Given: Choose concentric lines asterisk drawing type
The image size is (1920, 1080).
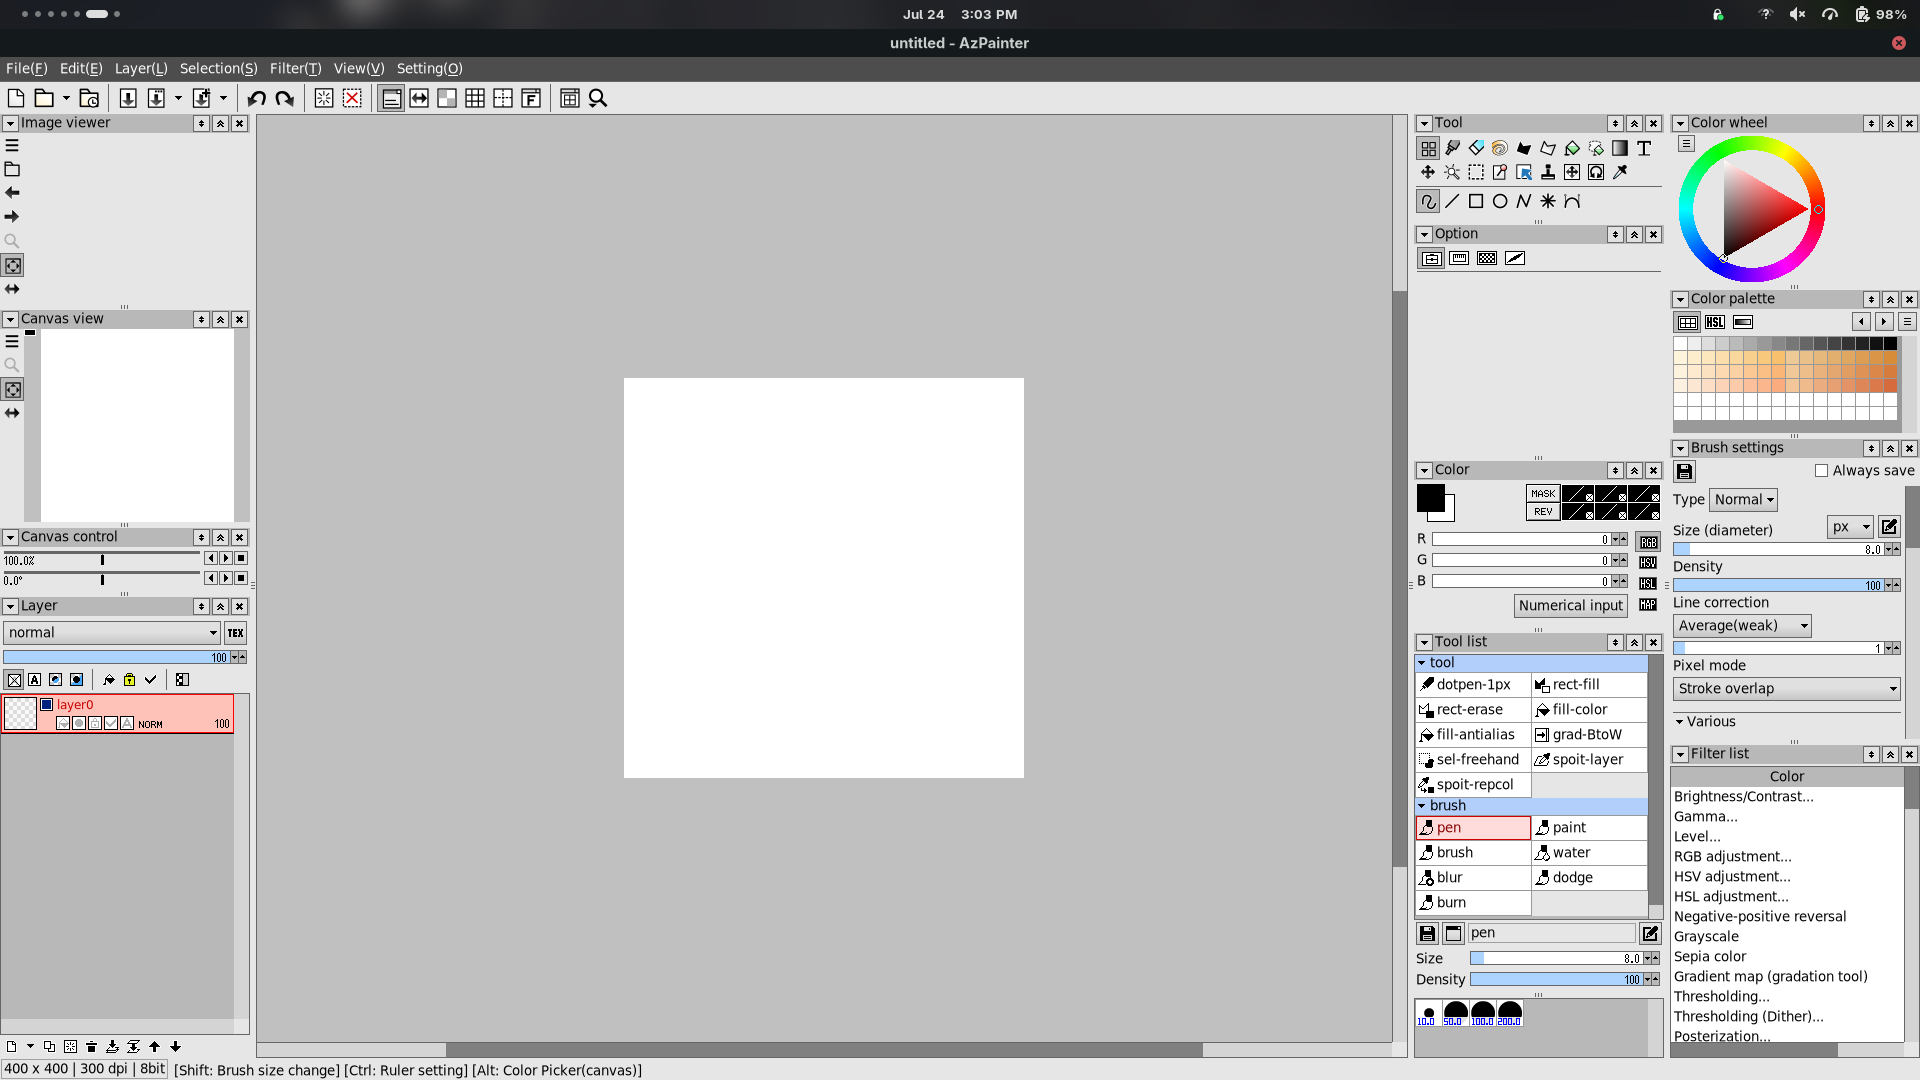Looking at the screenshot, I should [1548, 201].
